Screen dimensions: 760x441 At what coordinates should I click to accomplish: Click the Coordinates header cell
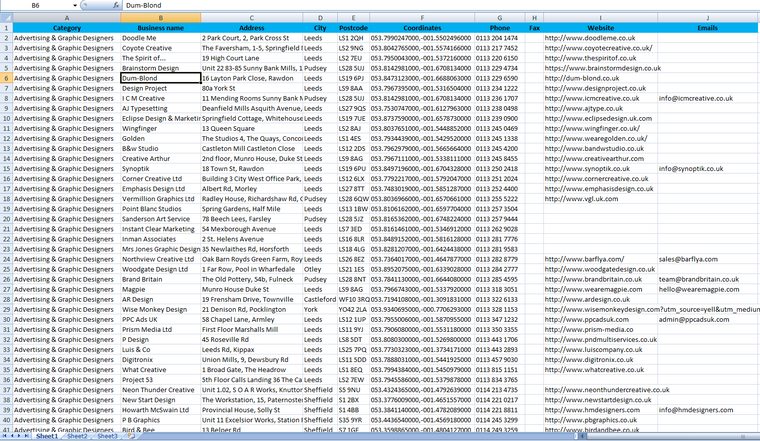(x=422, y=28)
